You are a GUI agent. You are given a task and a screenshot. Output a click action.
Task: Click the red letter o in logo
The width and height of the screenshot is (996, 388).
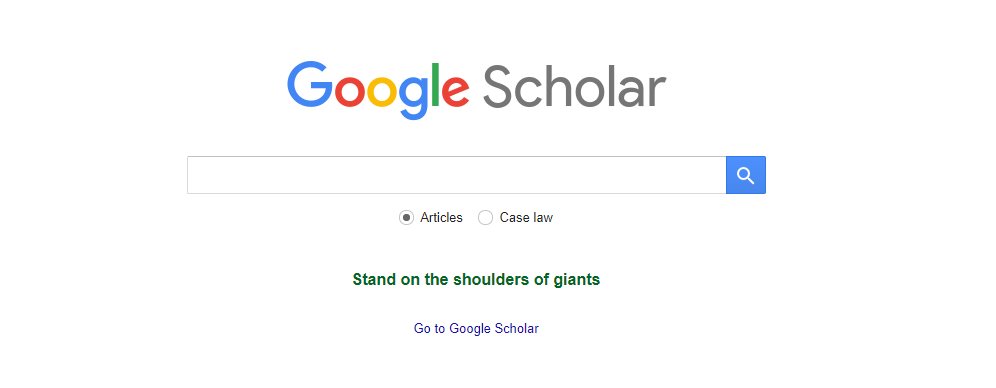[349, 92]
